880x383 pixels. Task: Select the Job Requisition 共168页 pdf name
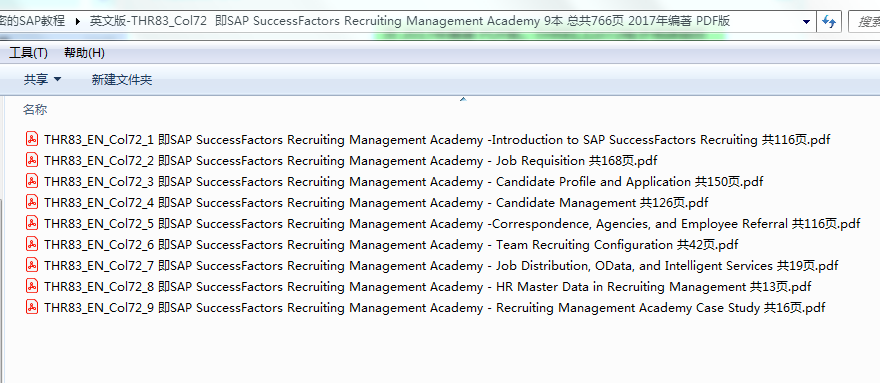(x=351, y=161)
